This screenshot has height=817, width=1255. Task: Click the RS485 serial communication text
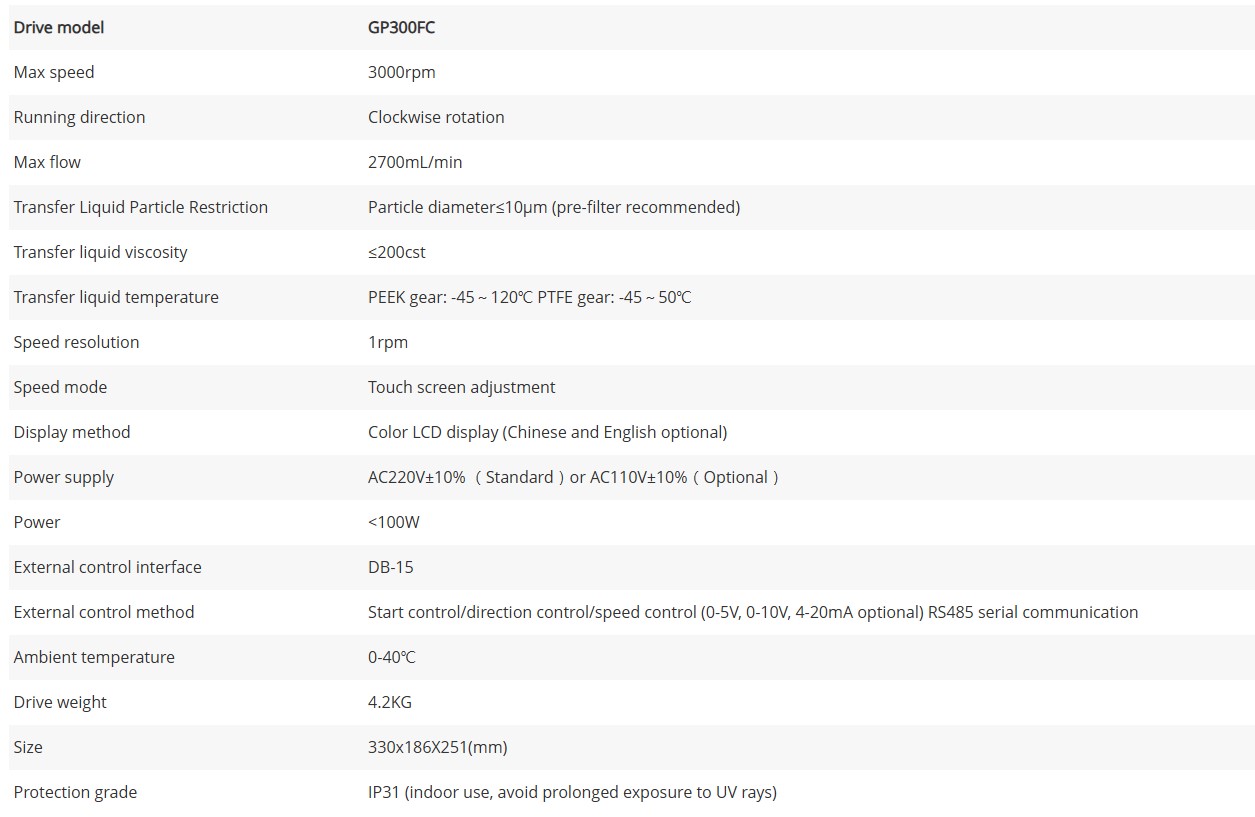[x=1033, y=612]
